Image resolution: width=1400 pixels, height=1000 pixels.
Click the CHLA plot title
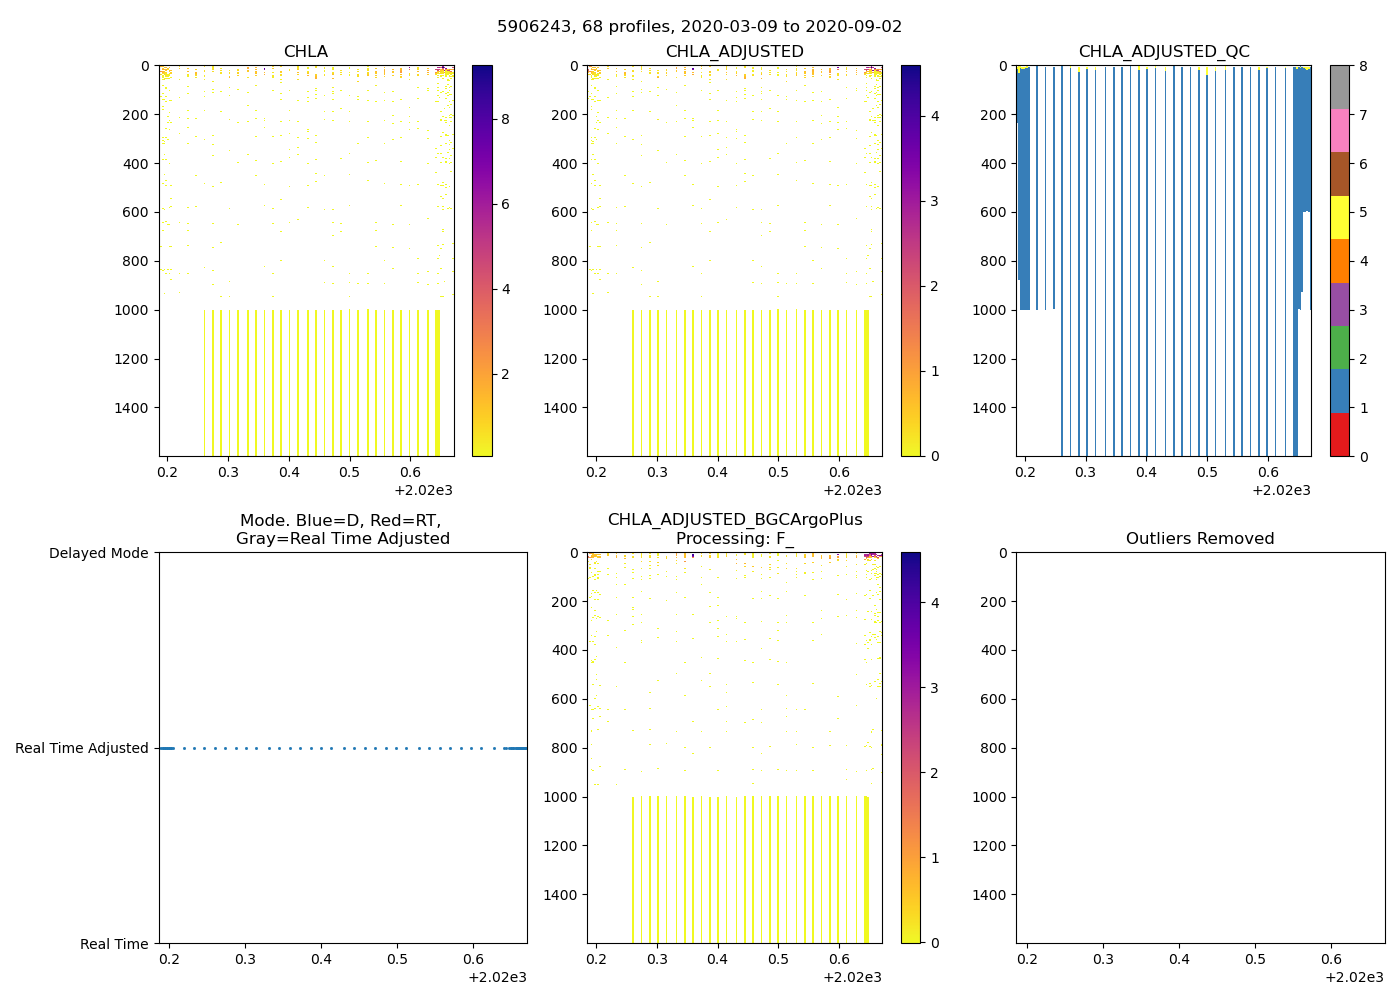tap(305, 52)
